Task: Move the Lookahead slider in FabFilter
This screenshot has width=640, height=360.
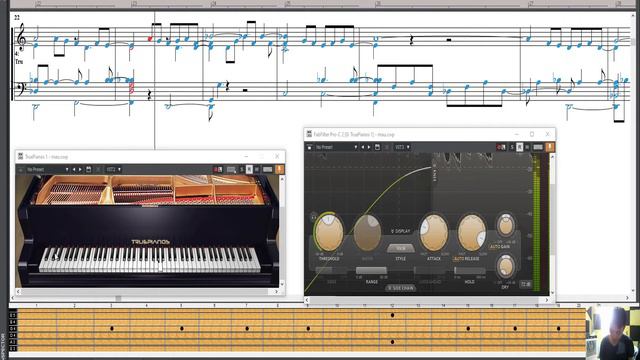Action: 429,271
